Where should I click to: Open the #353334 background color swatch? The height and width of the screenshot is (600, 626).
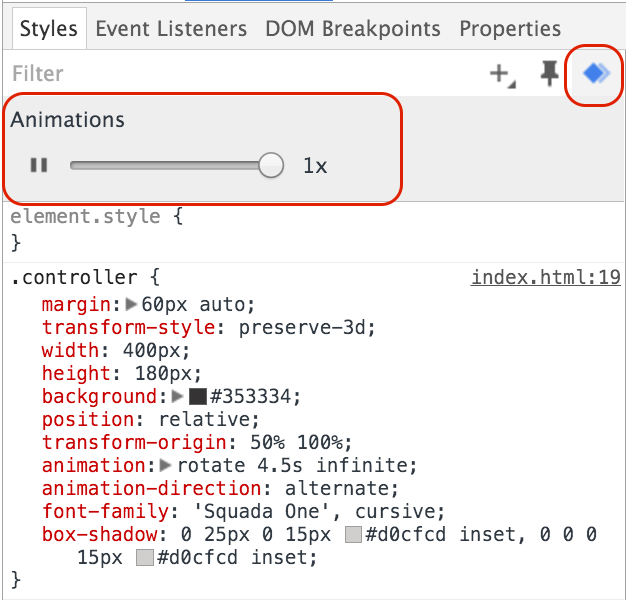[x=198, y=396]
